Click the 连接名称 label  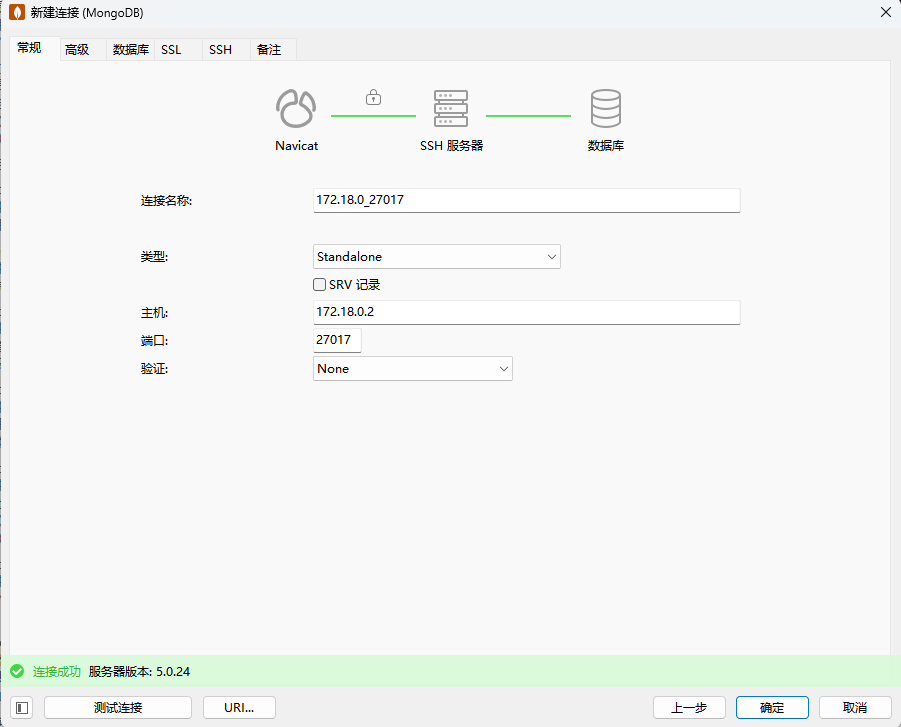pos(166,201)
